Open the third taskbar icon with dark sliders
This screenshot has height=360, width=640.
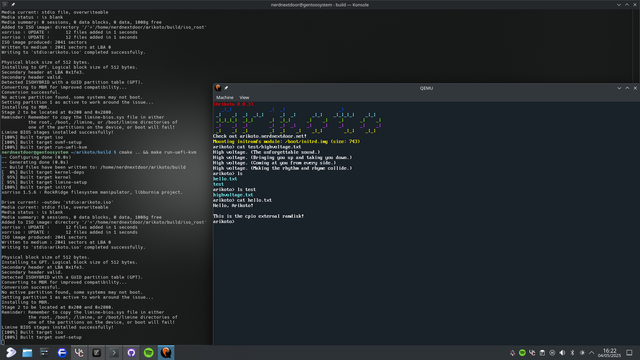click(x=44, y=353)
